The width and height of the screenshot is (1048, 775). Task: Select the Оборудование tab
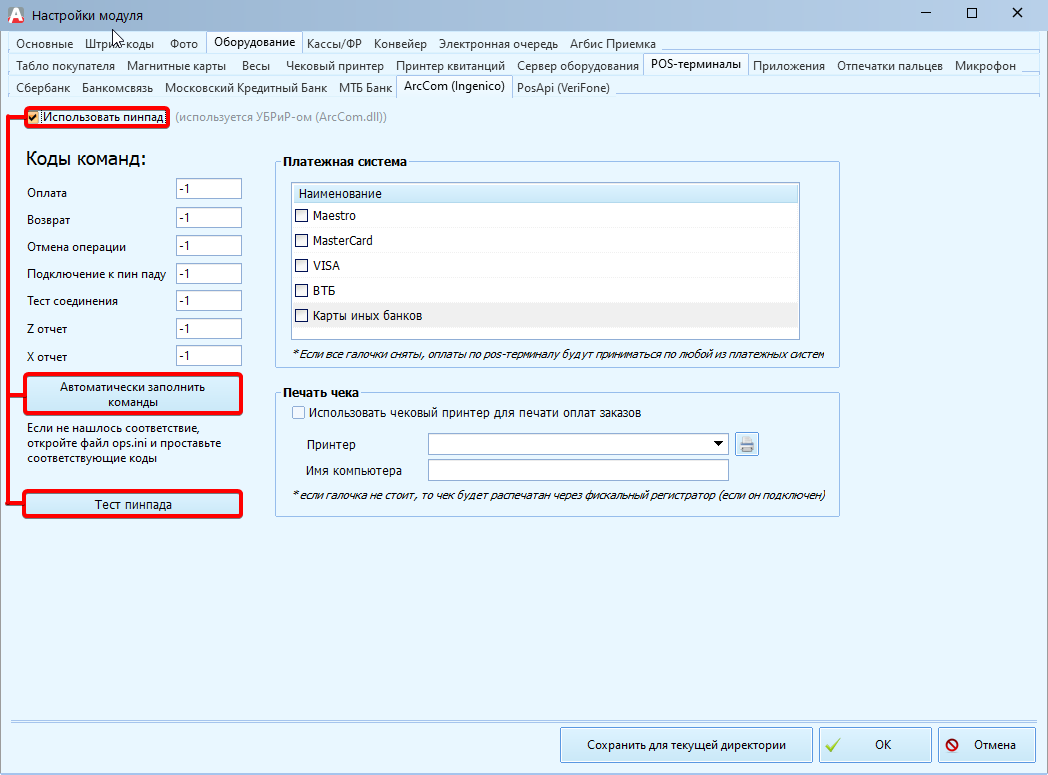coord(255,42)
